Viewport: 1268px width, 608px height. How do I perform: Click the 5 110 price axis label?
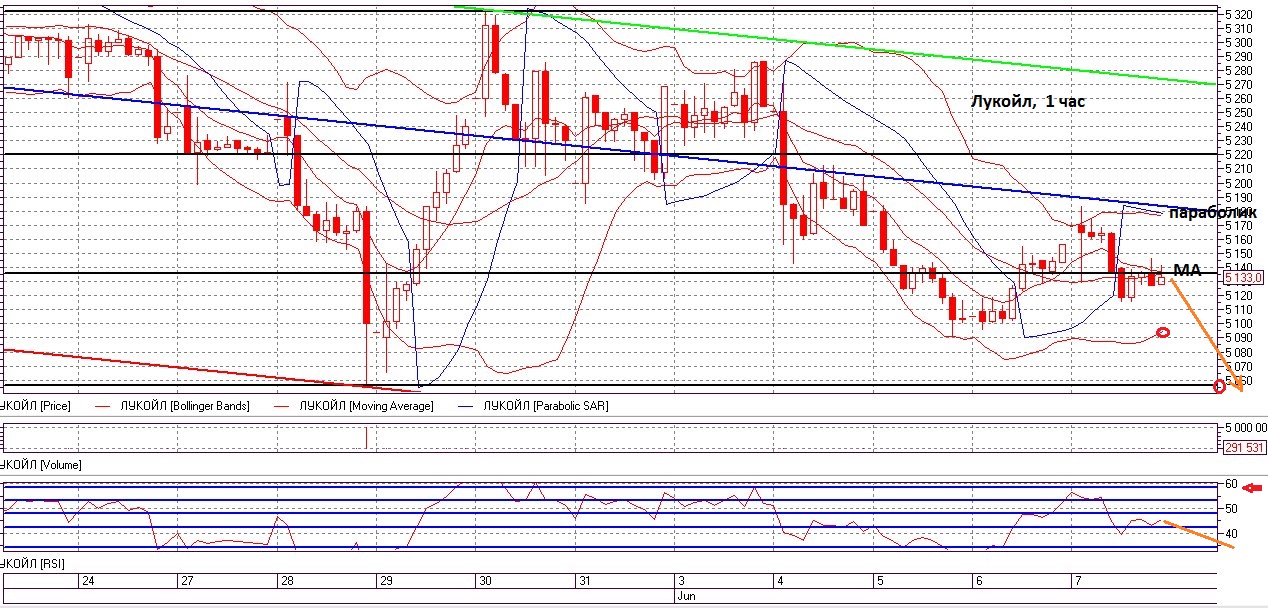tap(1238, 309)
